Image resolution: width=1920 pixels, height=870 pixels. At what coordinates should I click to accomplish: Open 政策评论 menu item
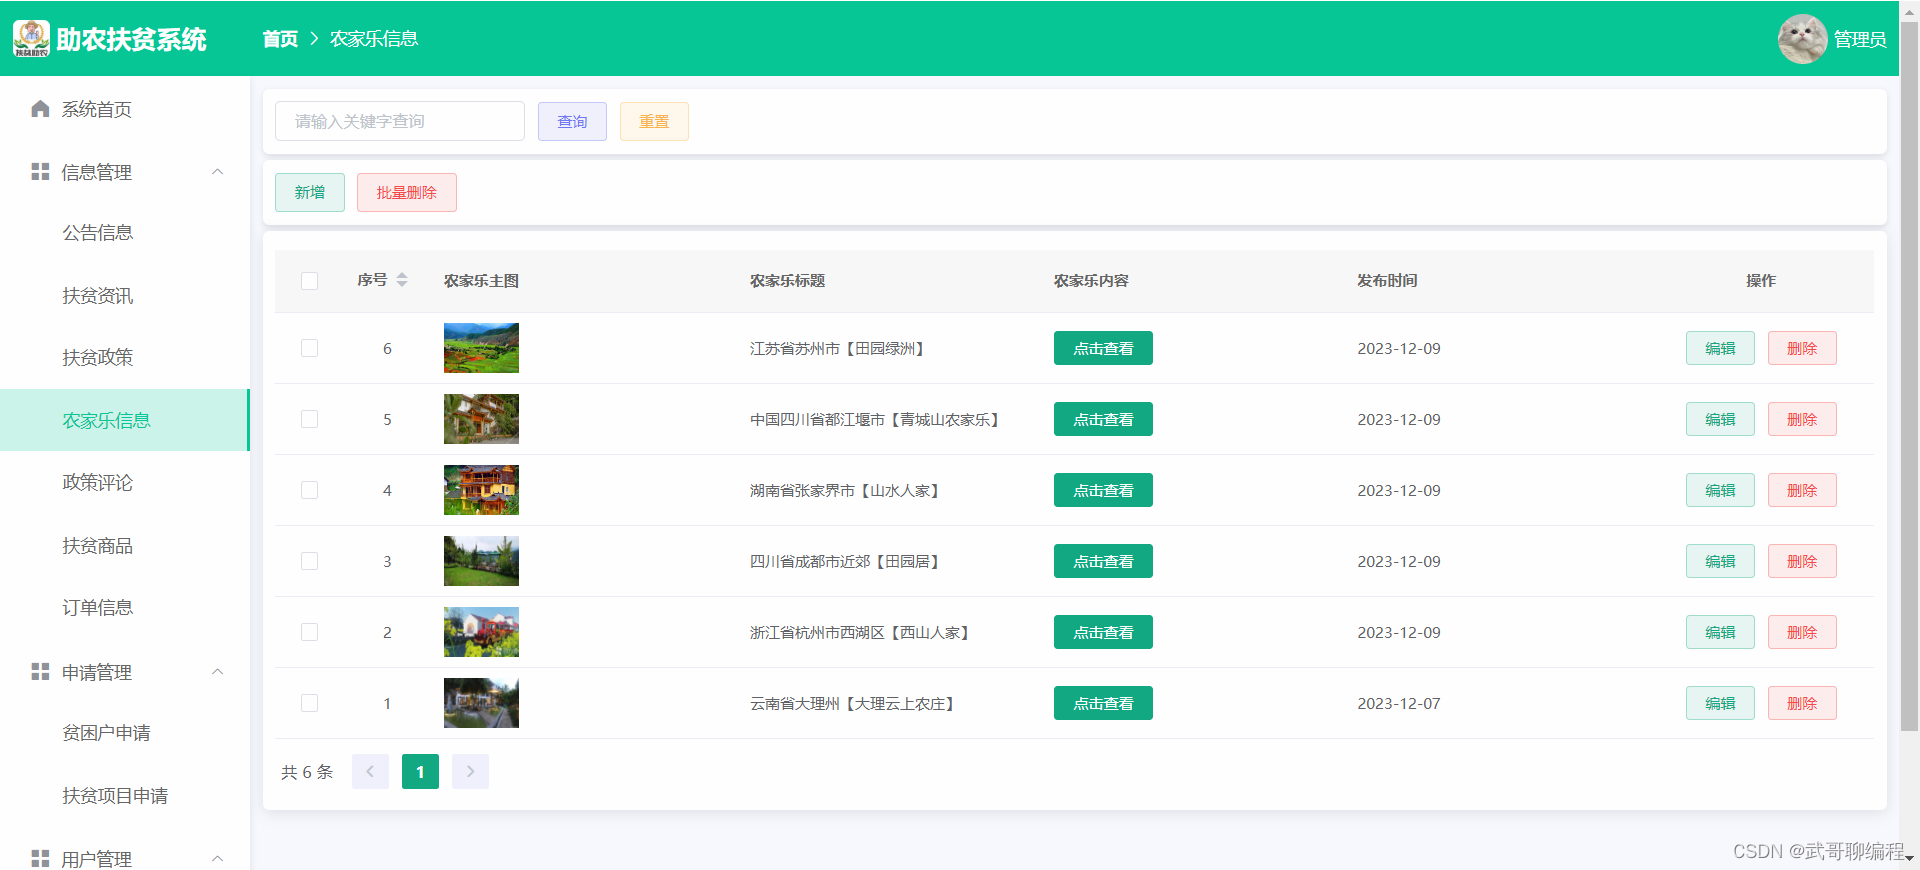click(125, 483)
